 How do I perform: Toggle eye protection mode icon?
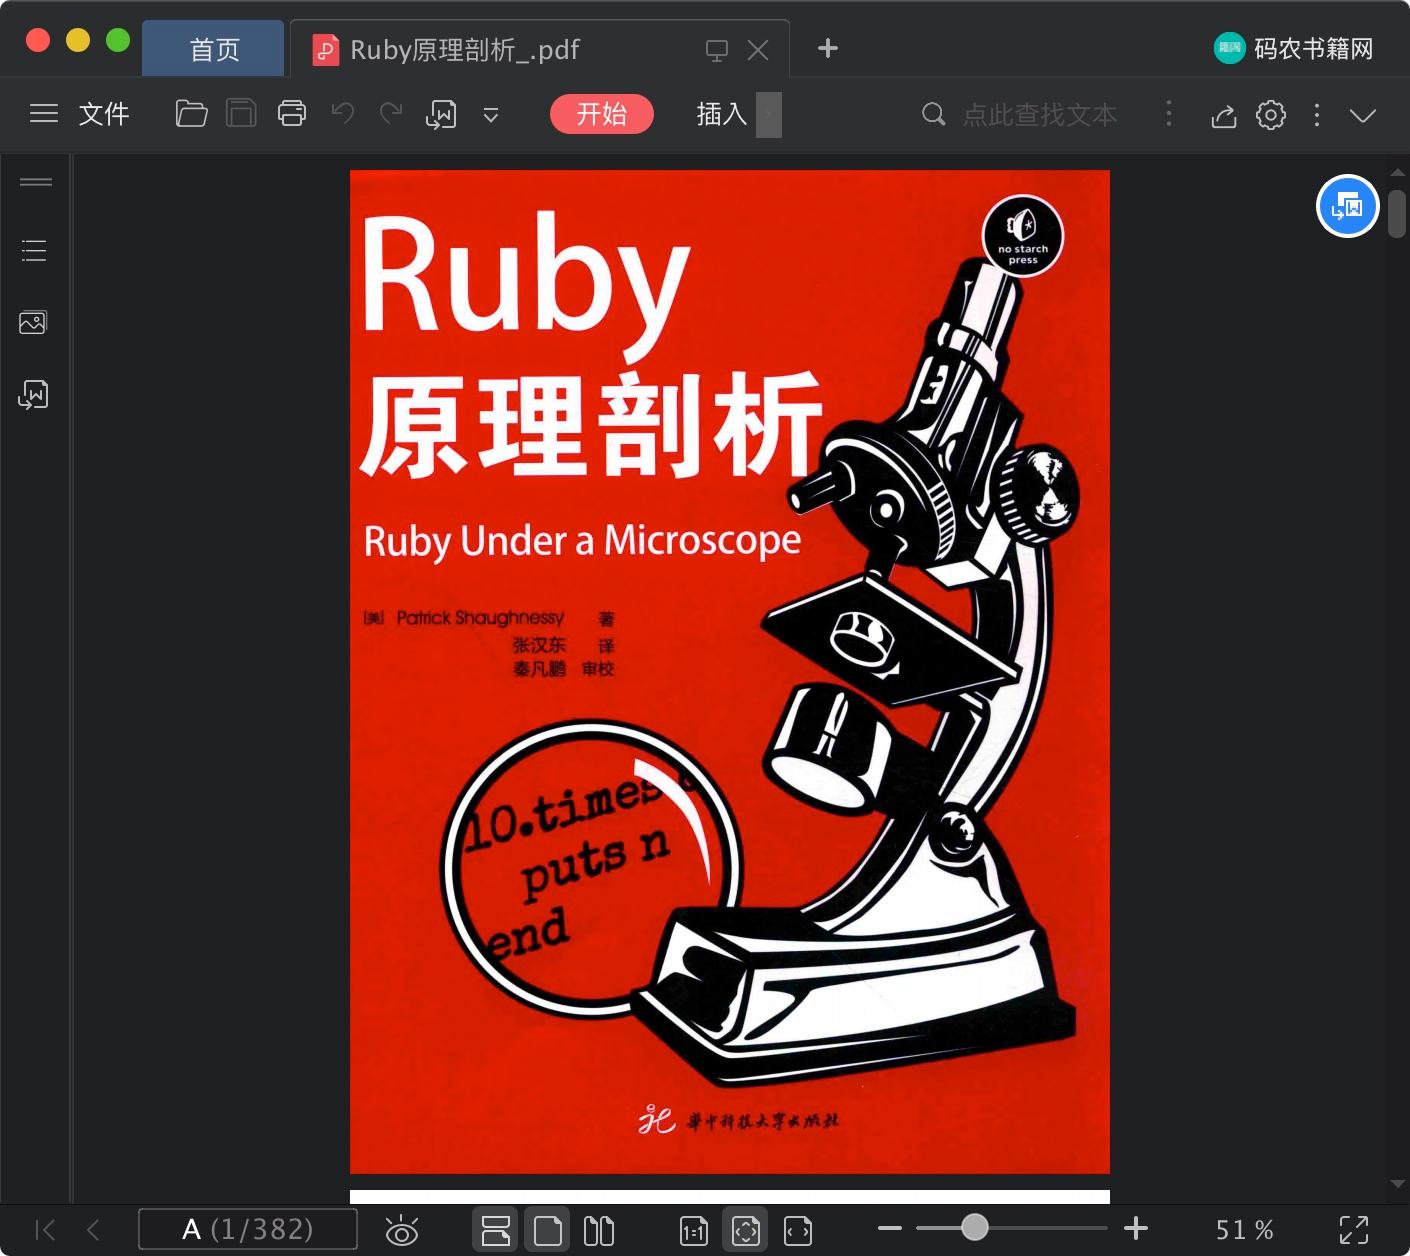402,1230
